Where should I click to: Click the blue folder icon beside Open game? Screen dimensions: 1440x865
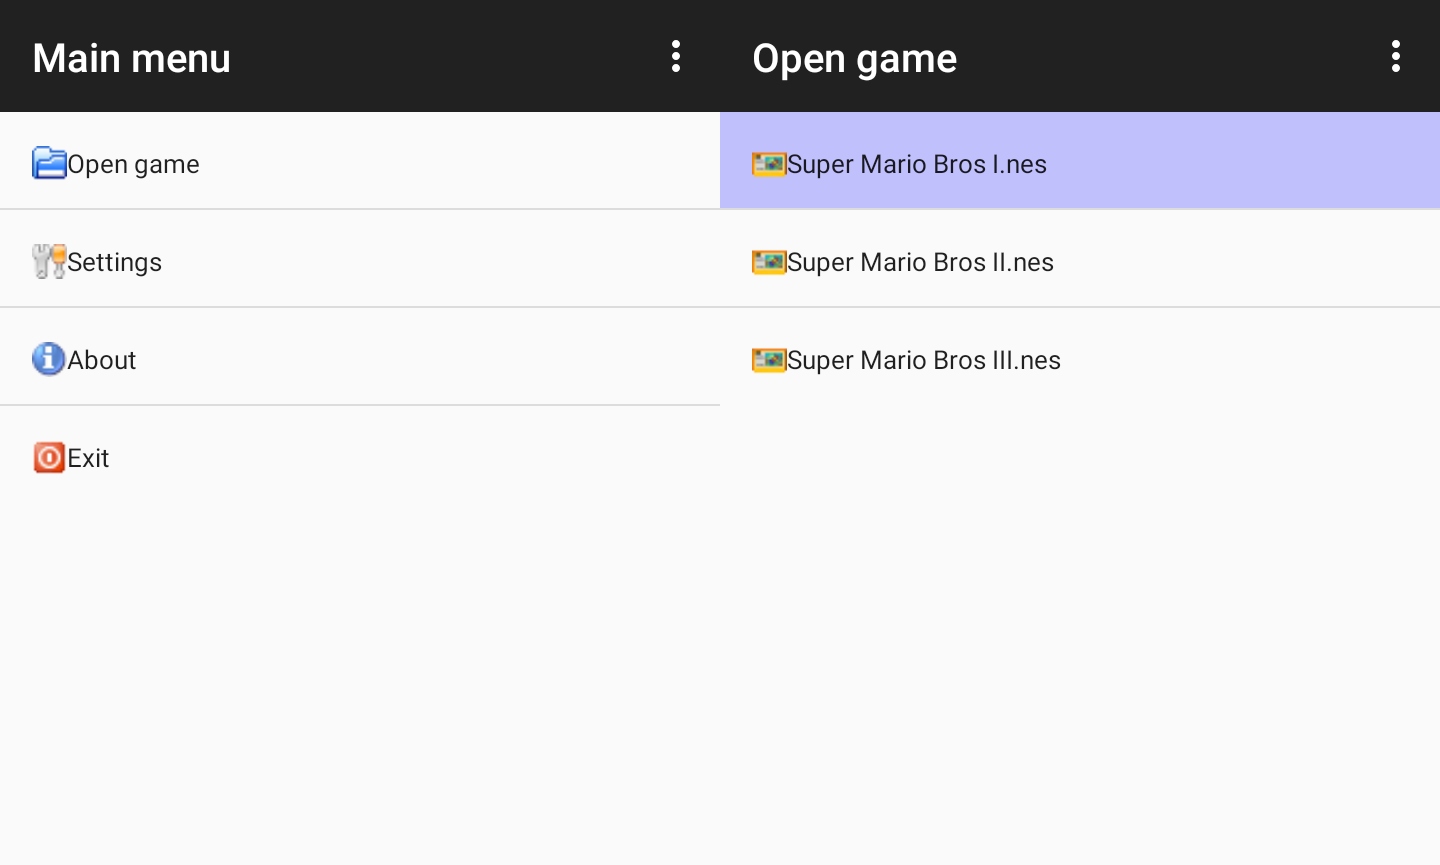click(x=49, y=162)
